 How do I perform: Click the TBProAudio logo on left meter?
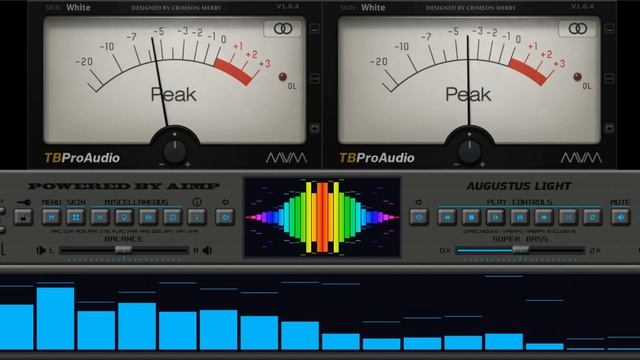click(x=82, y=158)
